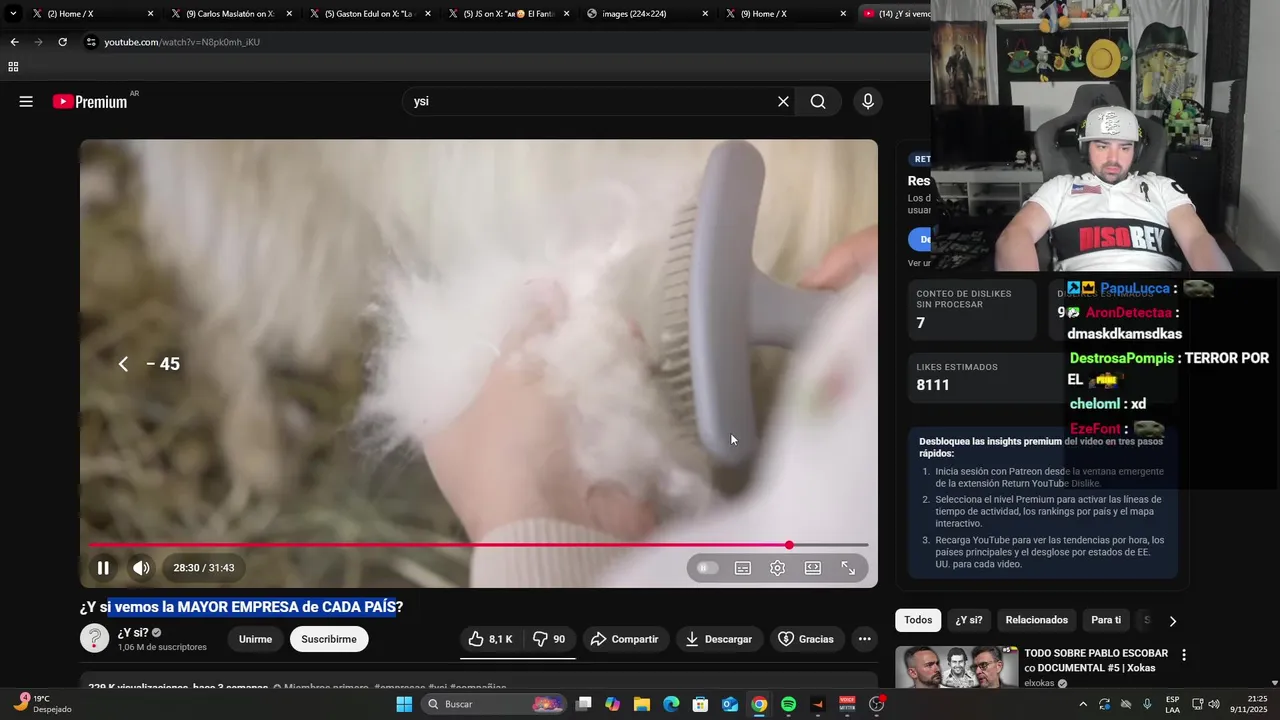This screenshot has width=1280, height=720.
Task: Open Pablo Escobar video options menu
Action: click(1184, 655)
